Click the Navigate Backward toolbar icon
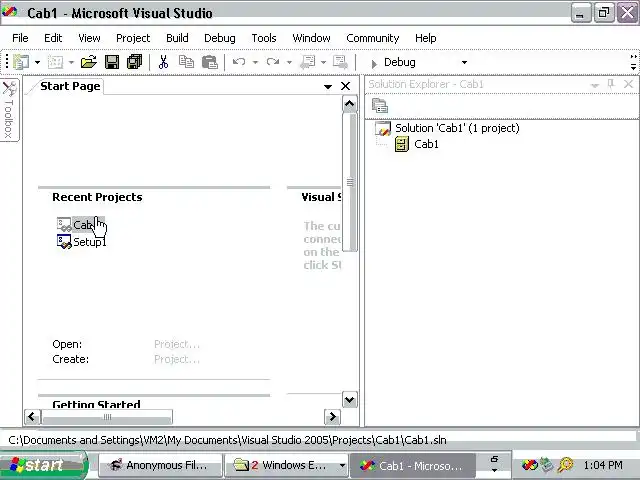 [x=308, y=62]
